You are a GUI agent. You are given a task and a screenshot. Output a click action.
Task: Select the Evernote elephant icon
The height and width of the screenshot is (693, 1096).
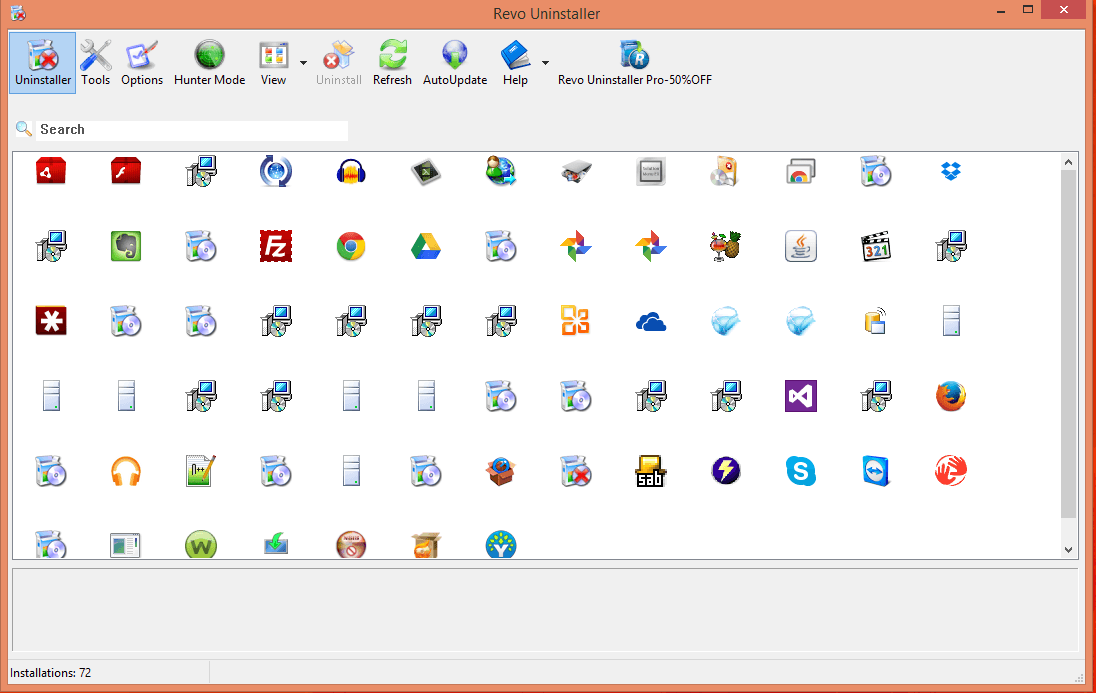pos(126,246)
